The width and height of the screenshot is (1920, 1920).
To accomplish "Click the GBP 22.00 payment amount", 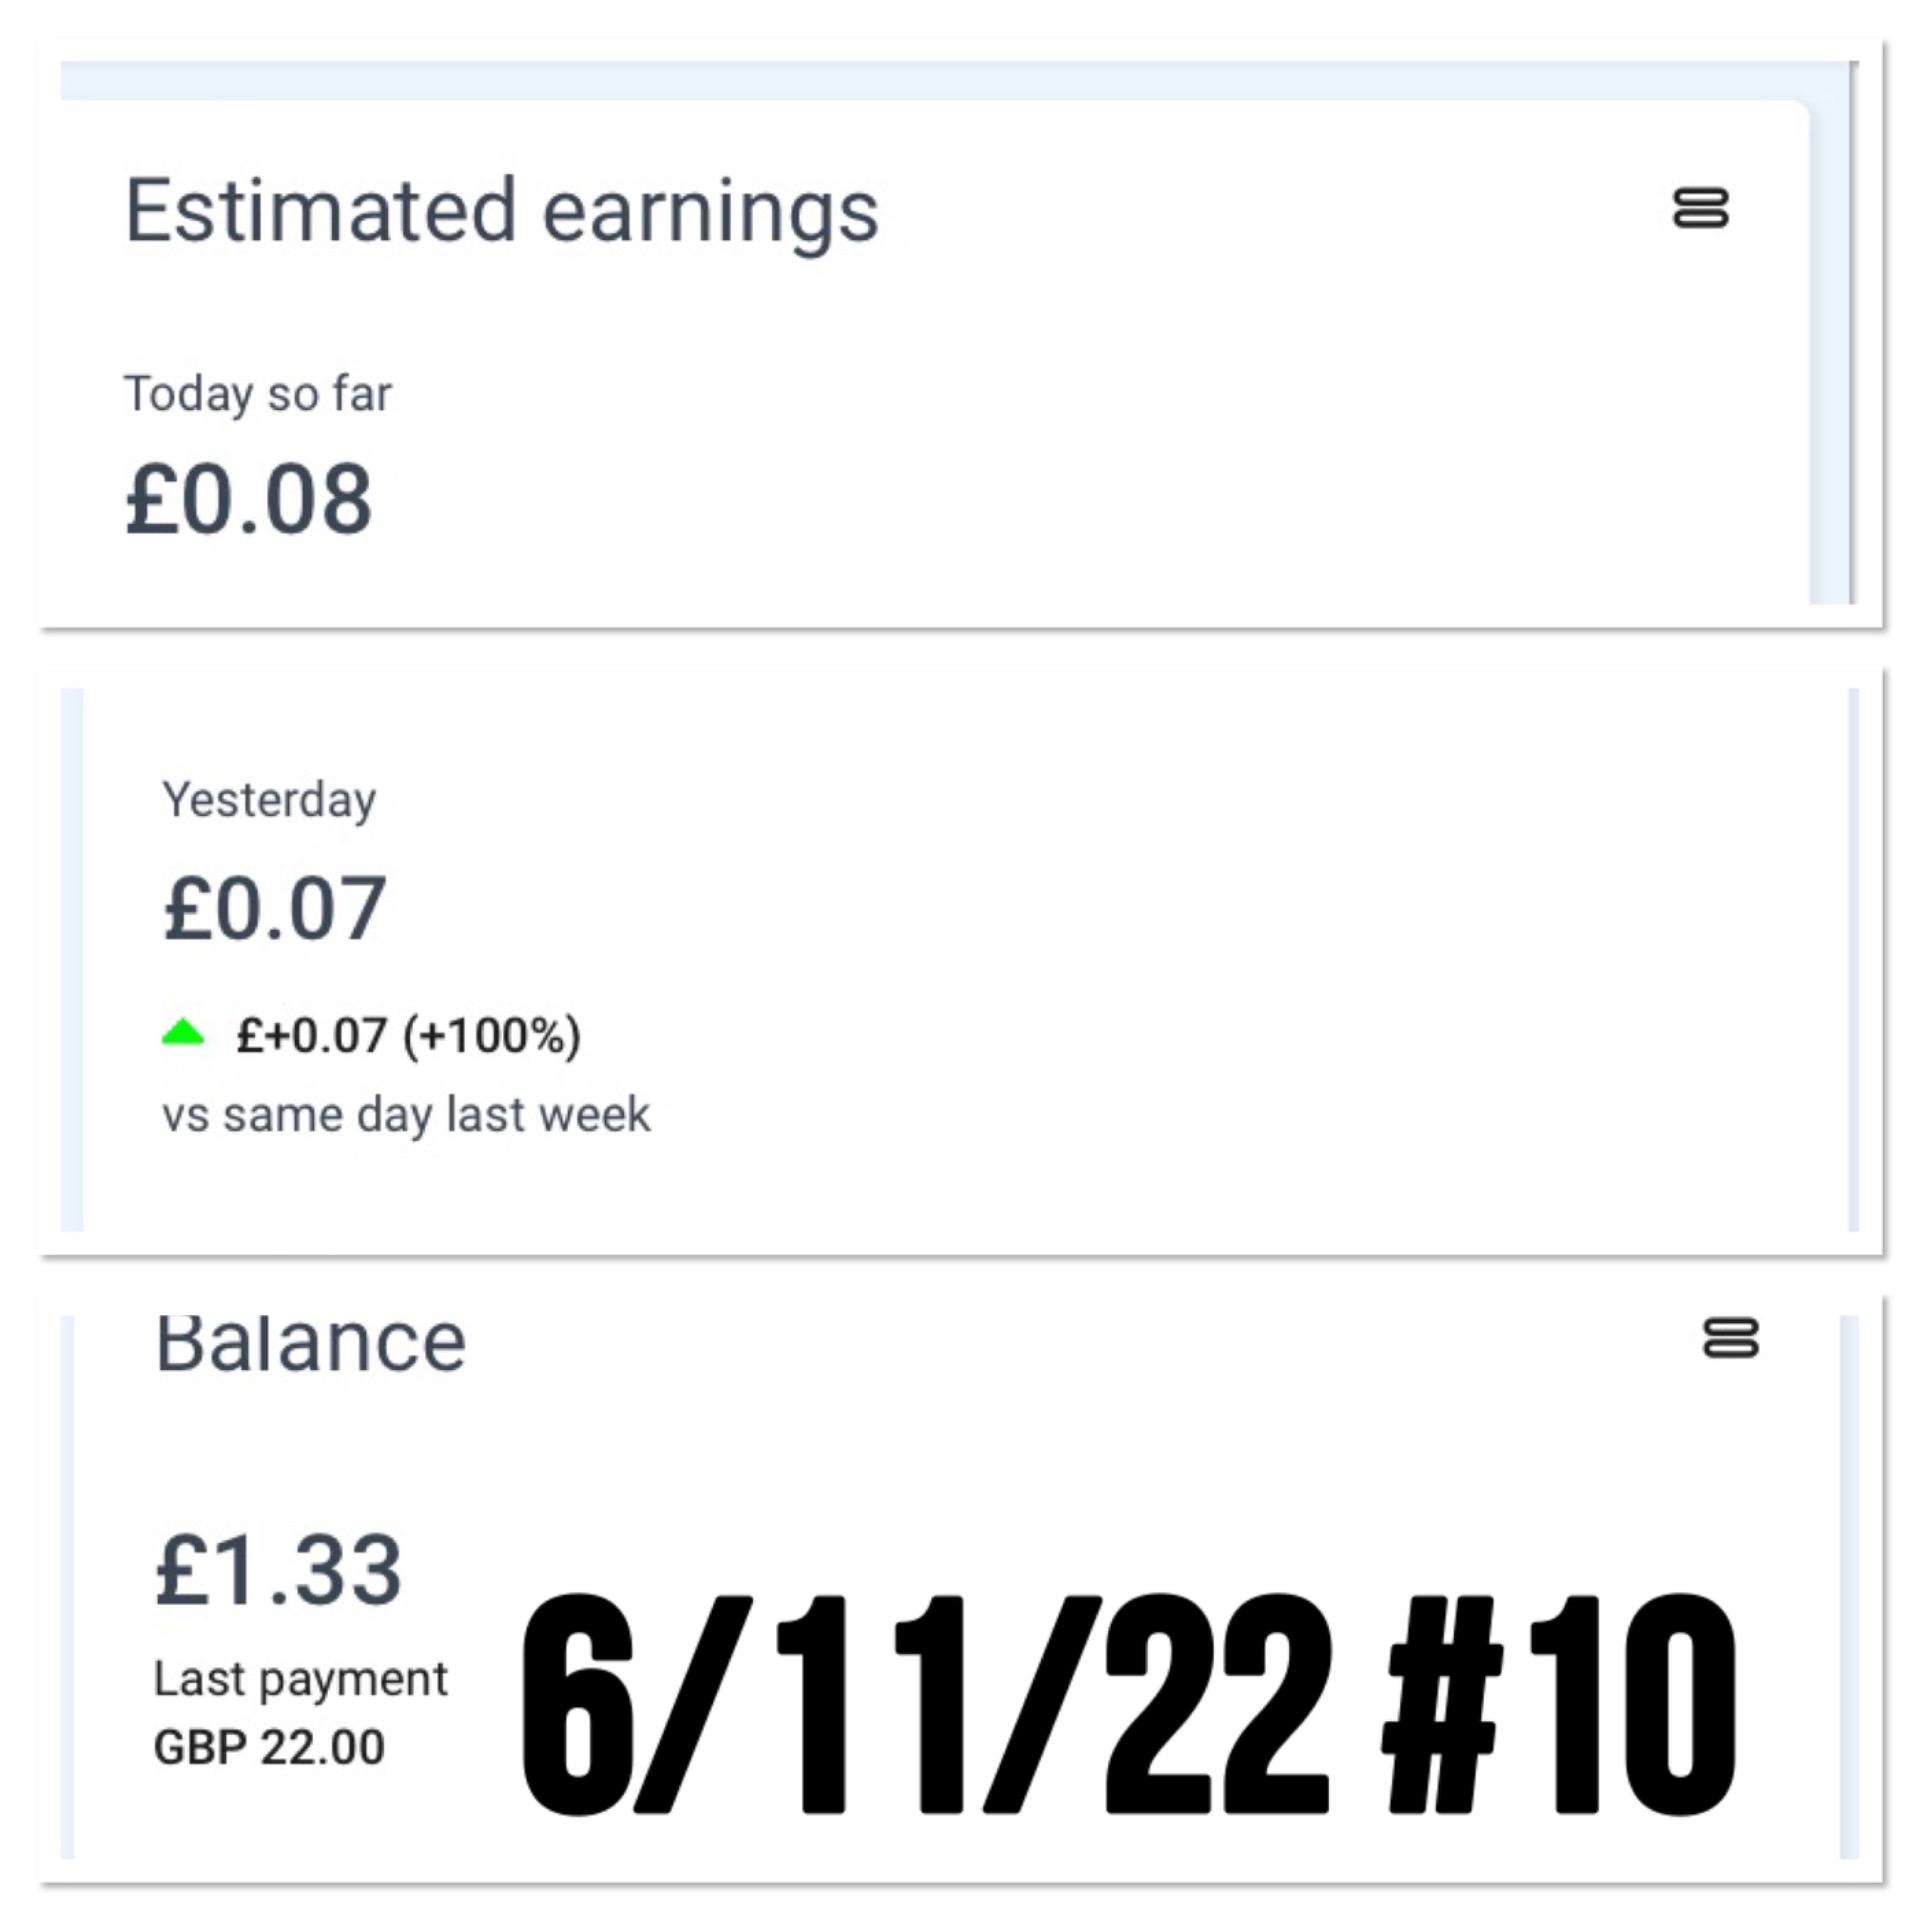I will [269, 1747].
